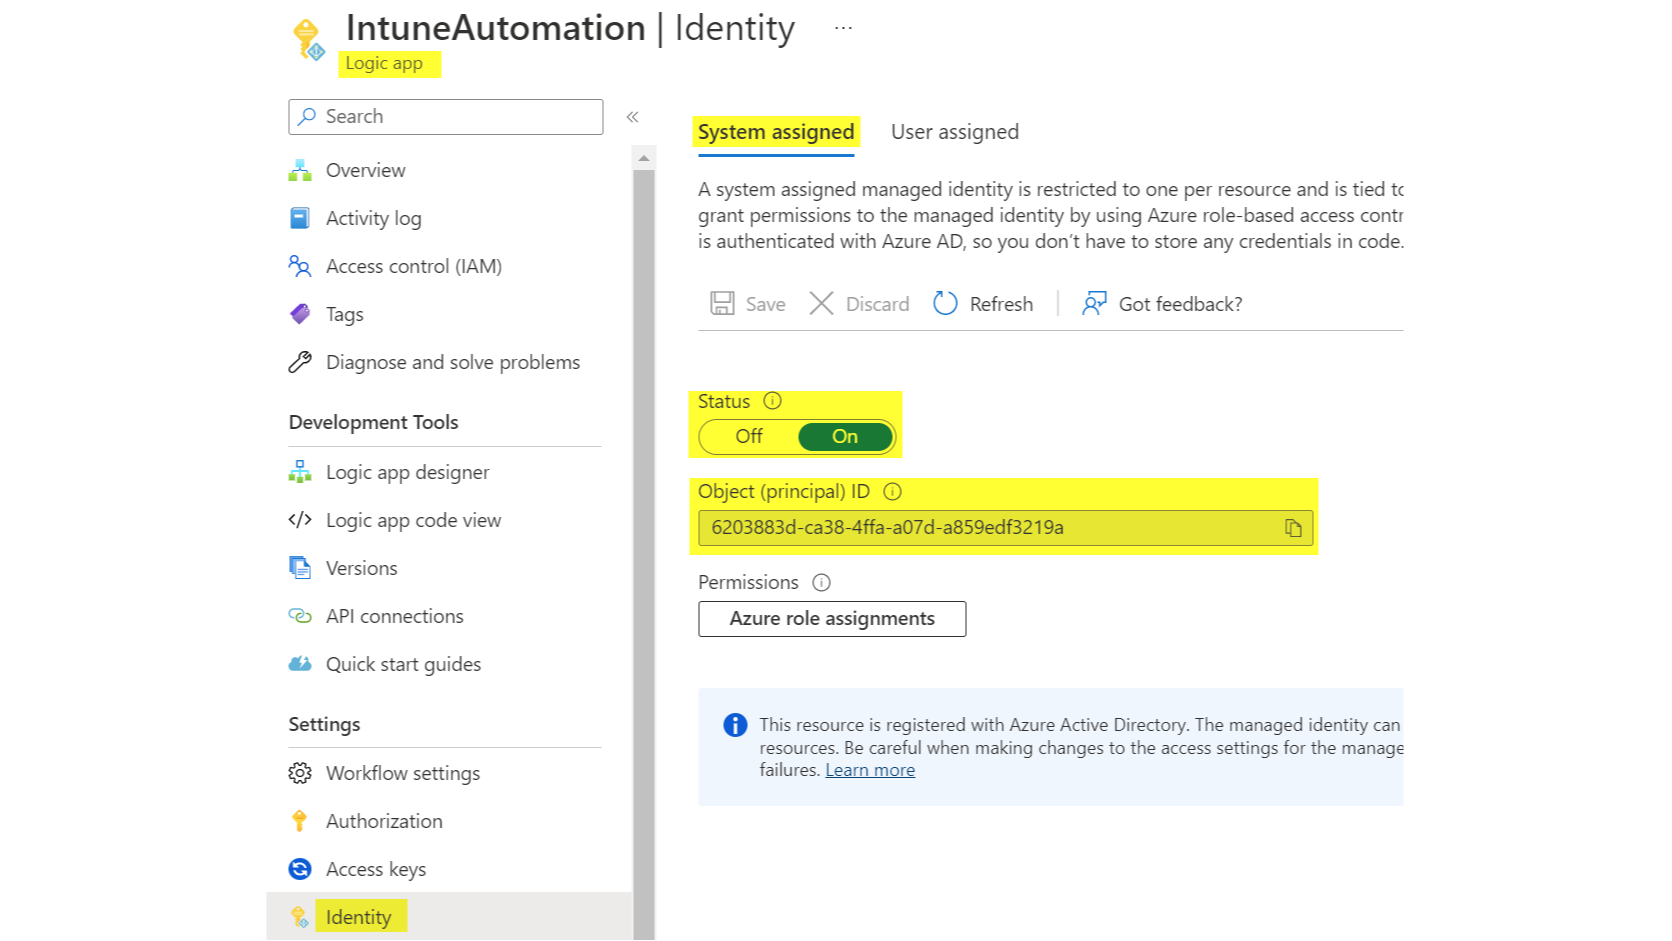Click the Activity log icon

(x=300, y=218)
